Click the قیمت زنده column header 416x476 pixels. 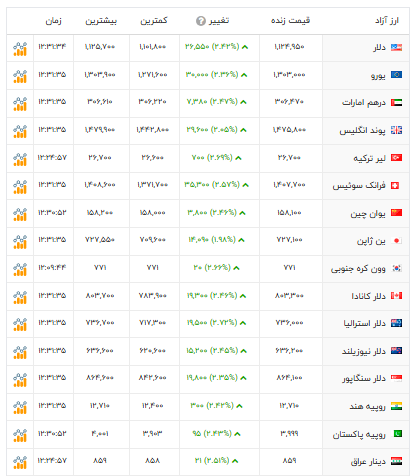[x=290, y=21]
